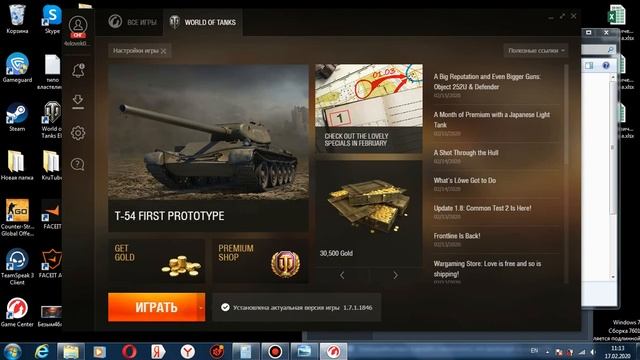Open the Новая папка folder icon
This screenshot has width=640, height=360.
coord(17,166)
